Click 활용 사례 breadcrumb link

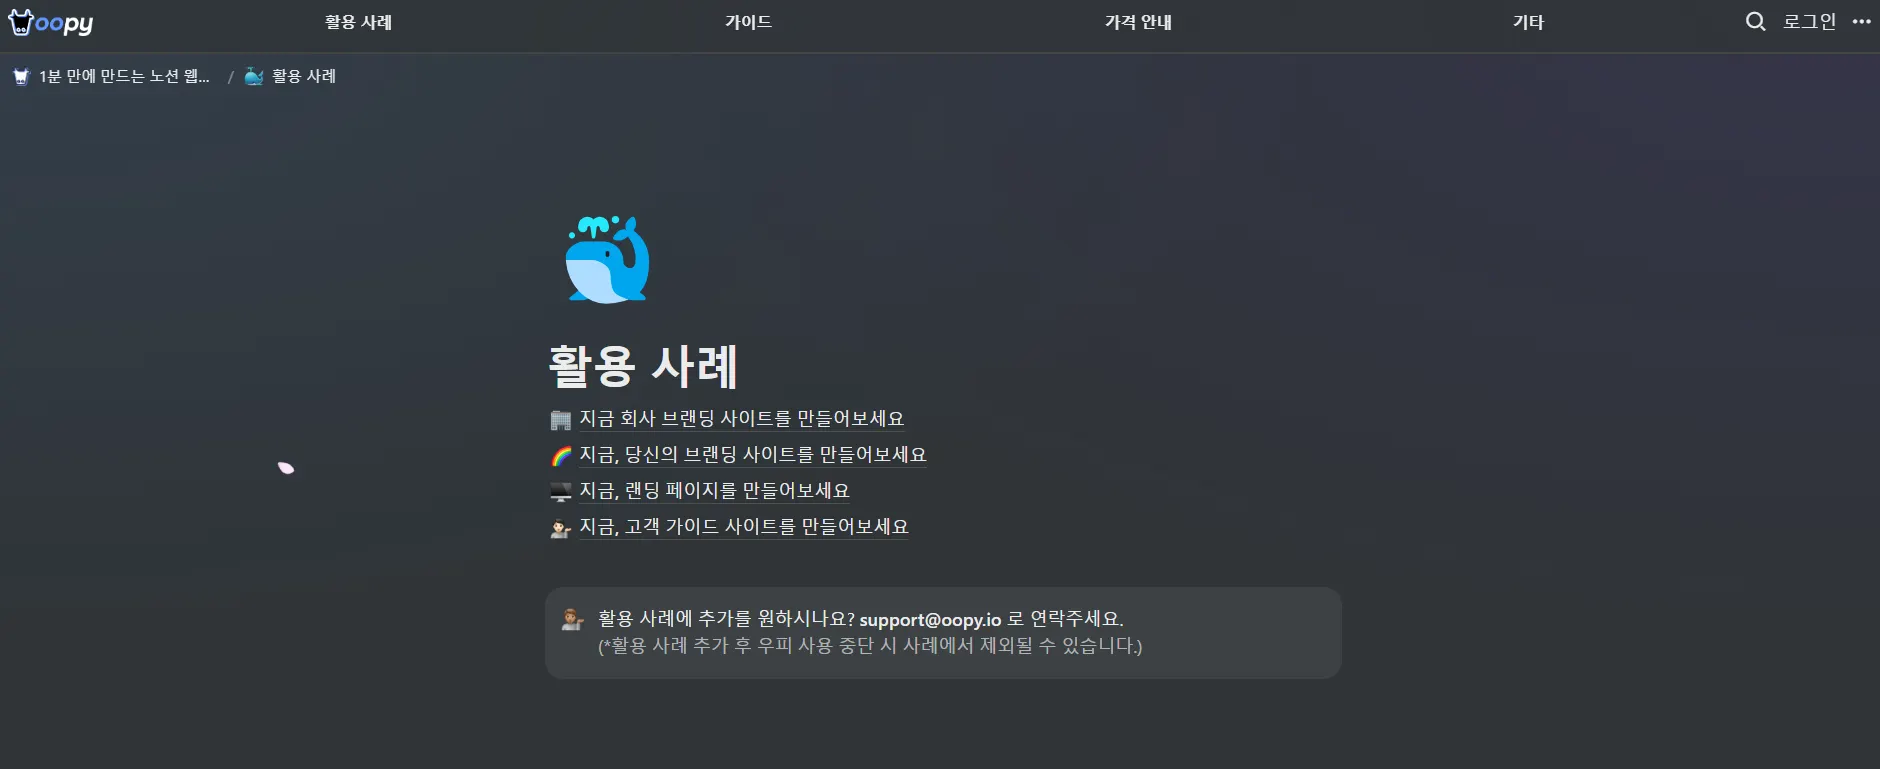coord(304,76)
